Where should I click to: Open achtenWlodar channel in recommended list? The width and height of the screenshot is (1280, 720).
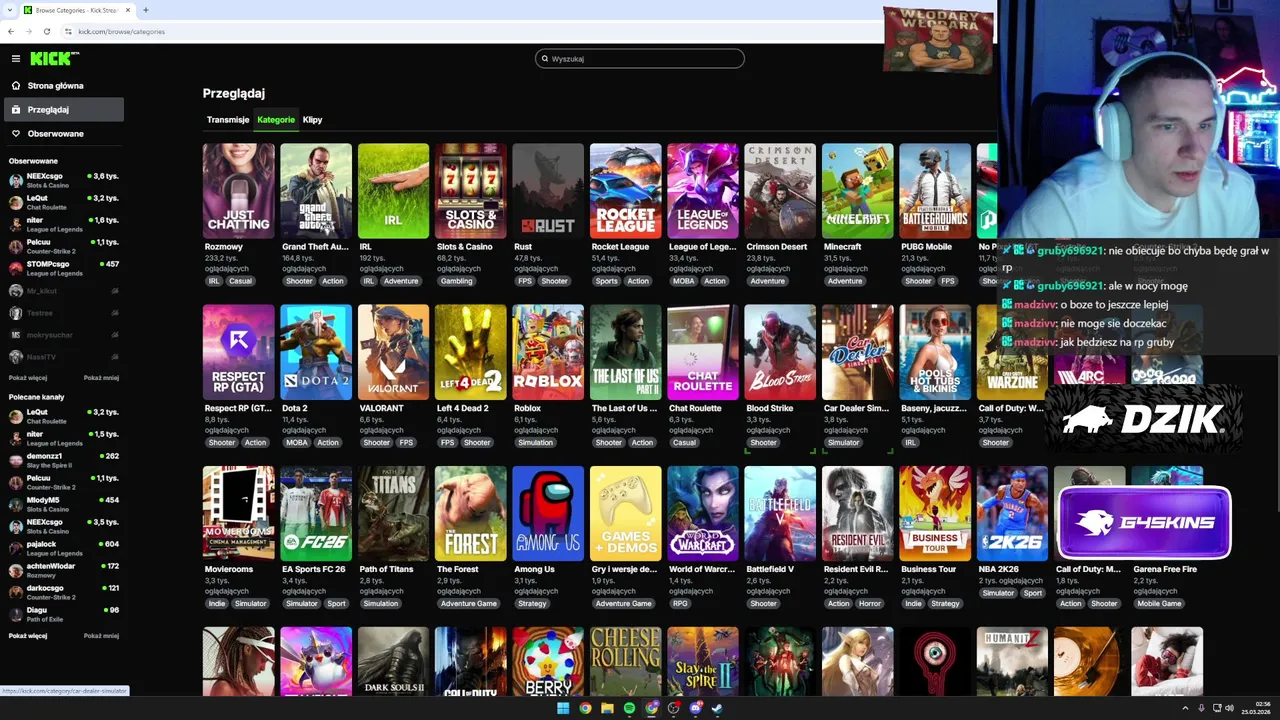pos(63,569)
